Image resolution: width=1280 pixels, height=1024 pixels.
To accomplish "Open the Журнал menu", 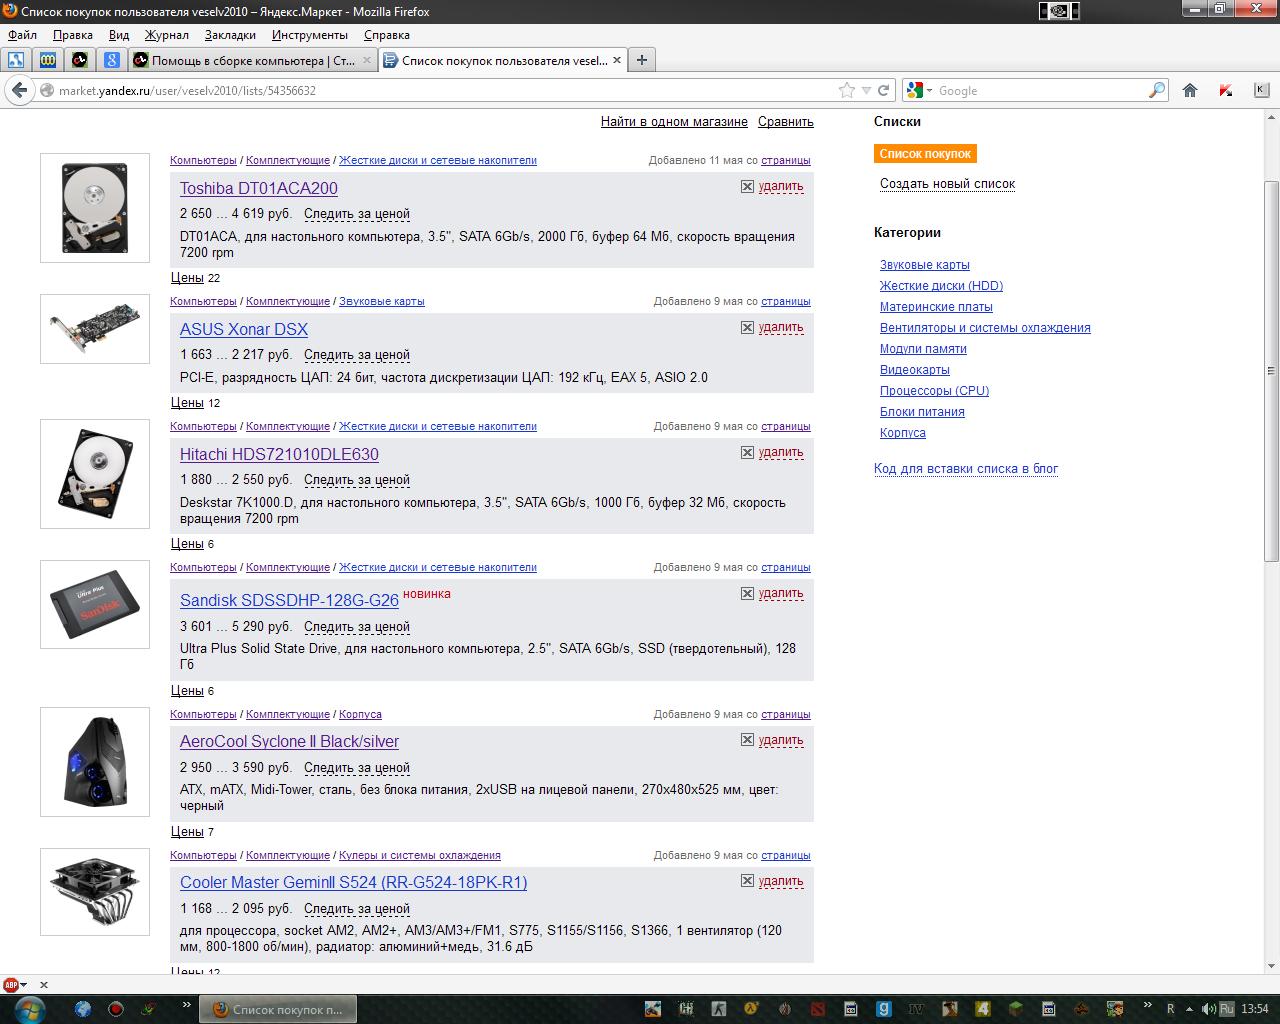I will pyautogui.click(x=167, y=35).
